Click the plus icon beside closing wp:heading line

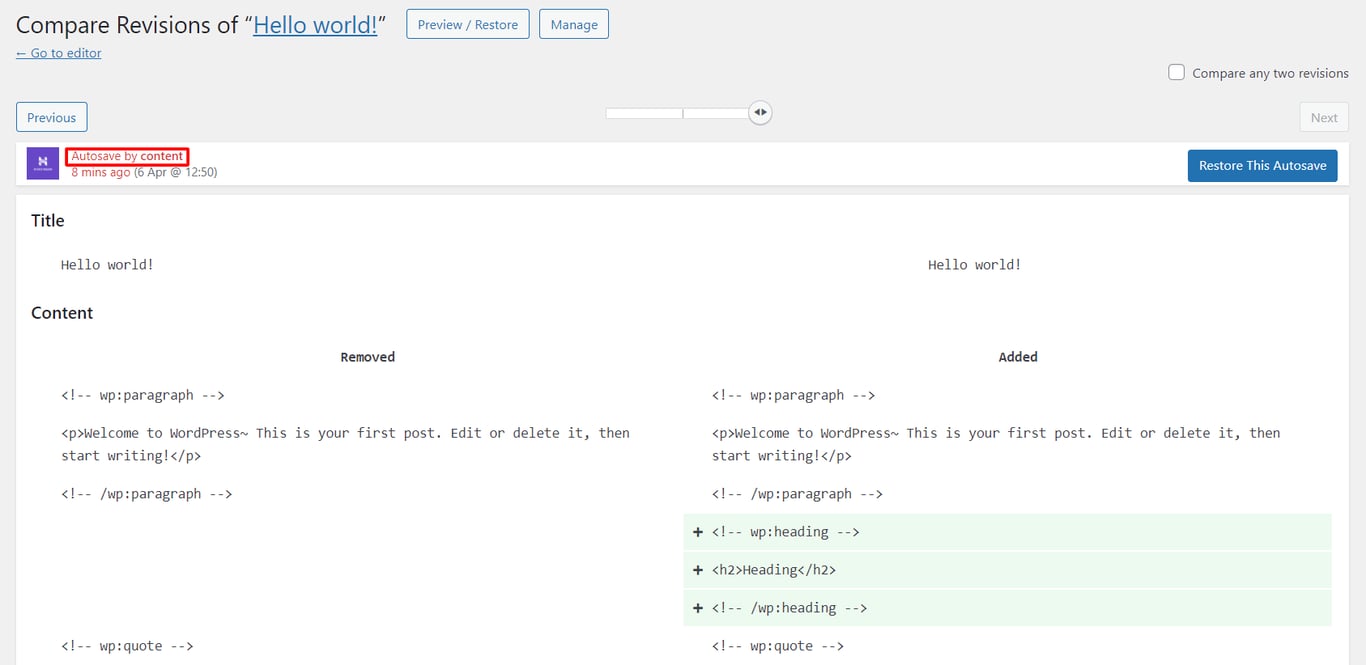click(697, 607)
